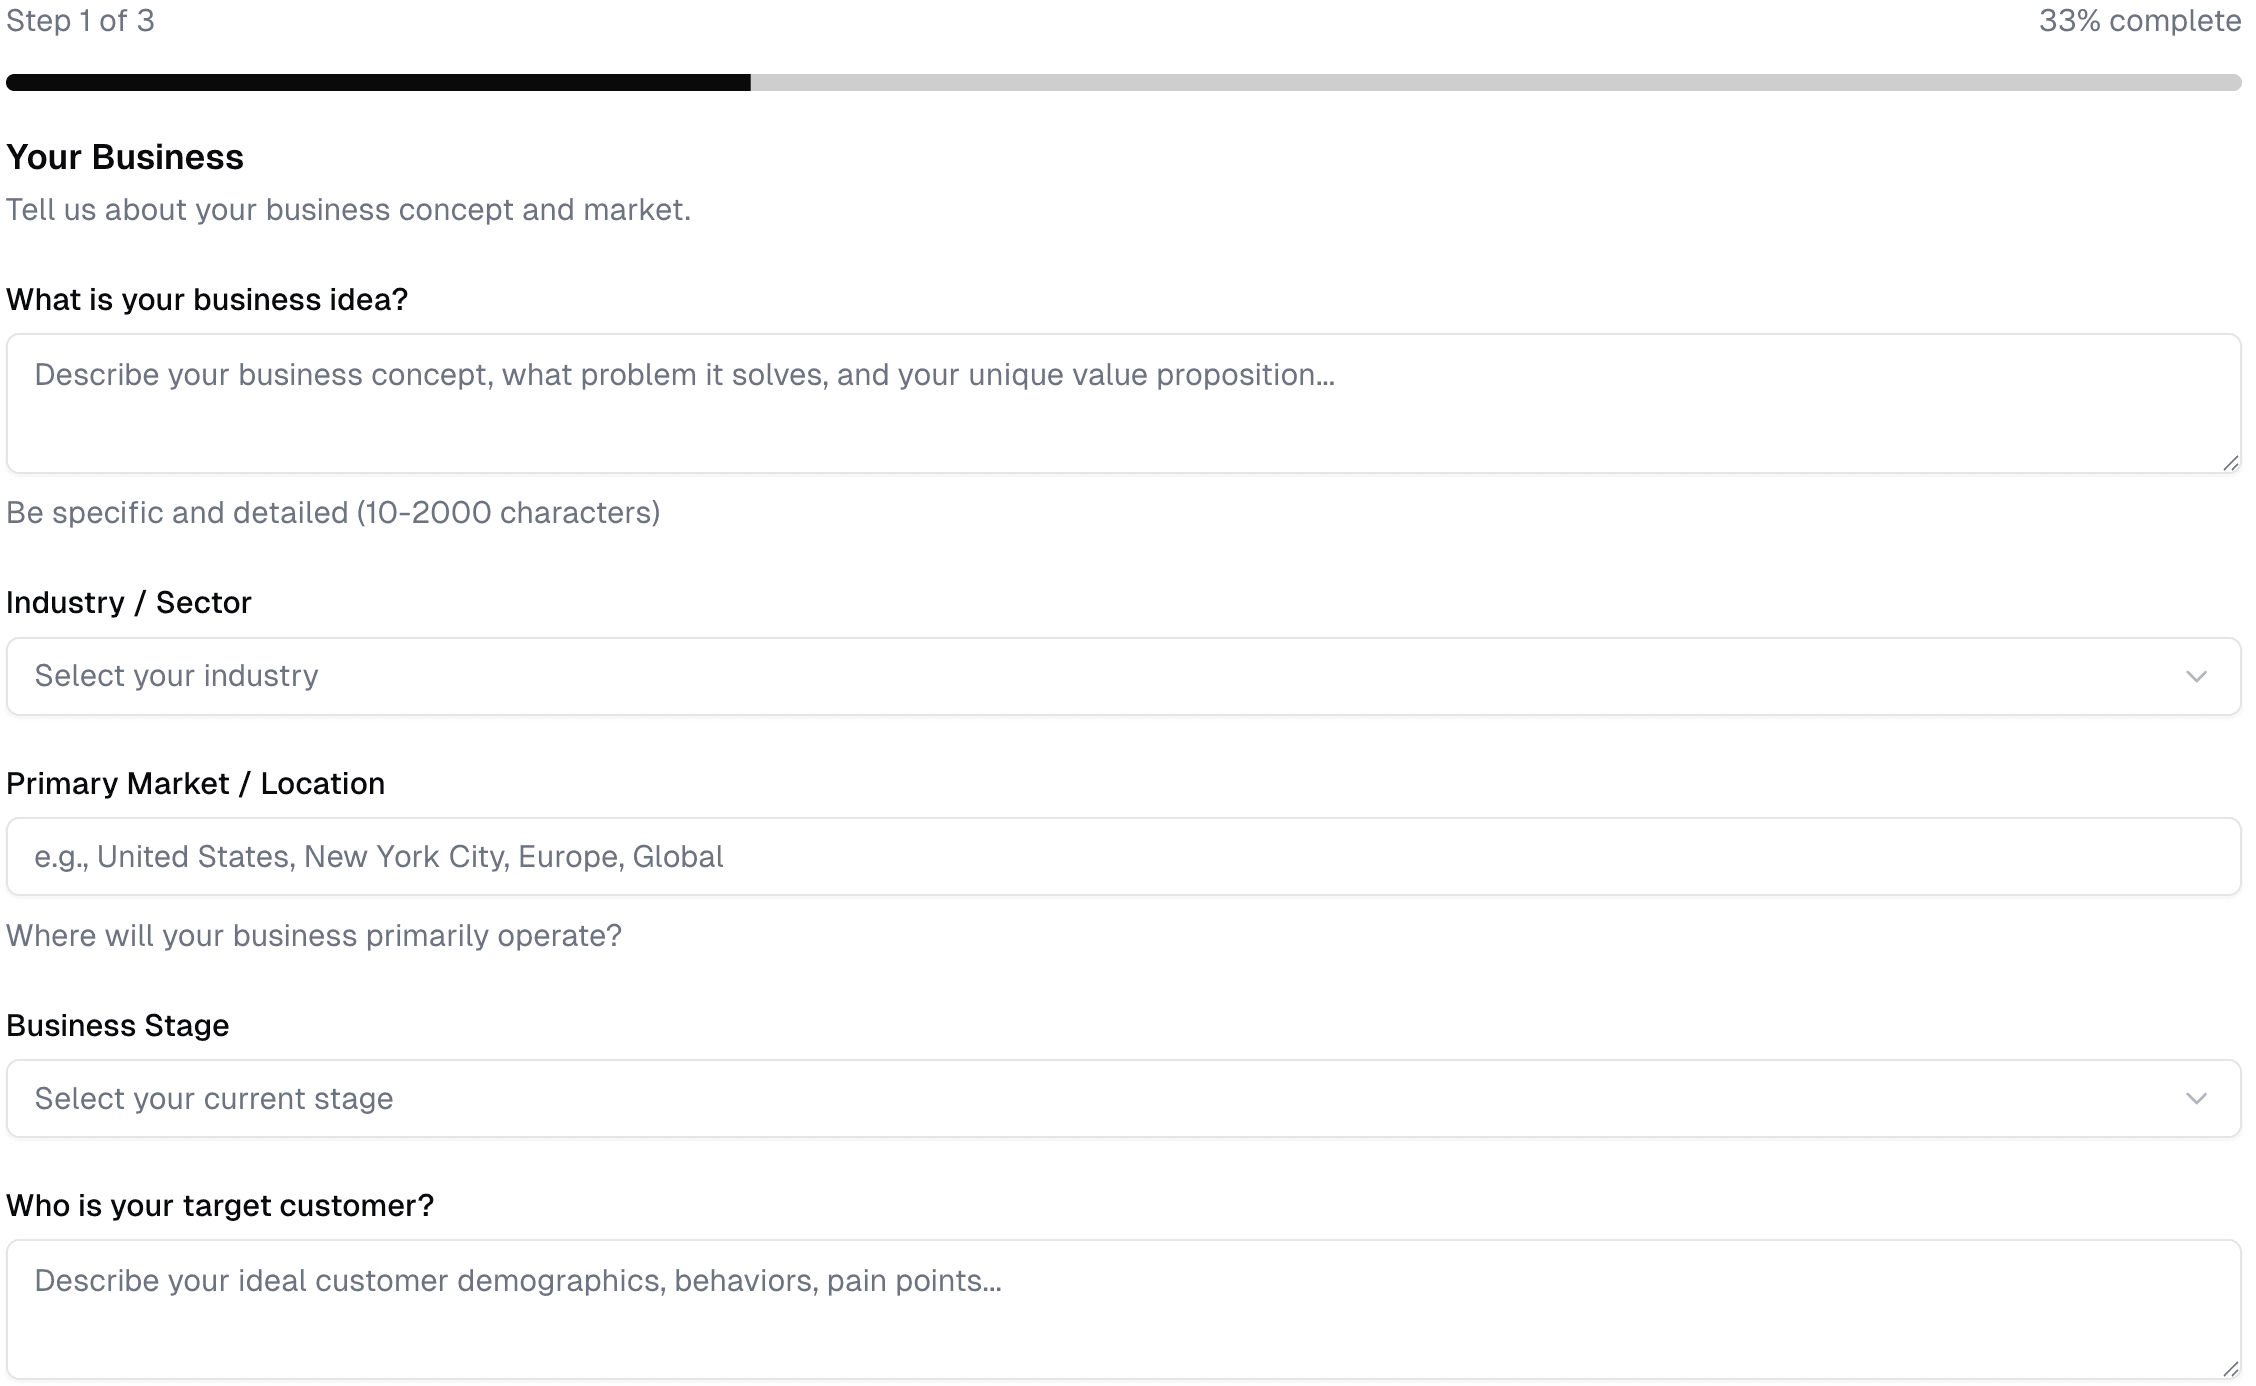Click the business idea textarea resize handle
Image resolution: width=2256 pixels, height=1386 pixels.
coord(2229,463)
